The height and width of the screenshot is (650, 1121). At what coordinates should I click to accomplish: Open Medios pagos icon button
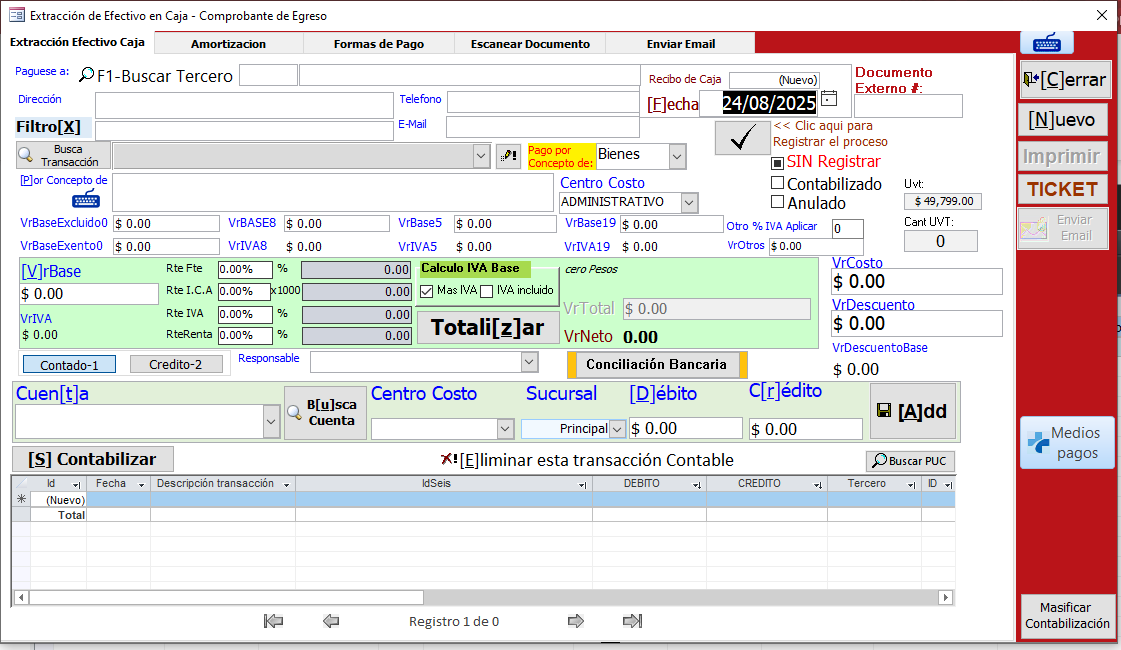tap(1066, 443)
